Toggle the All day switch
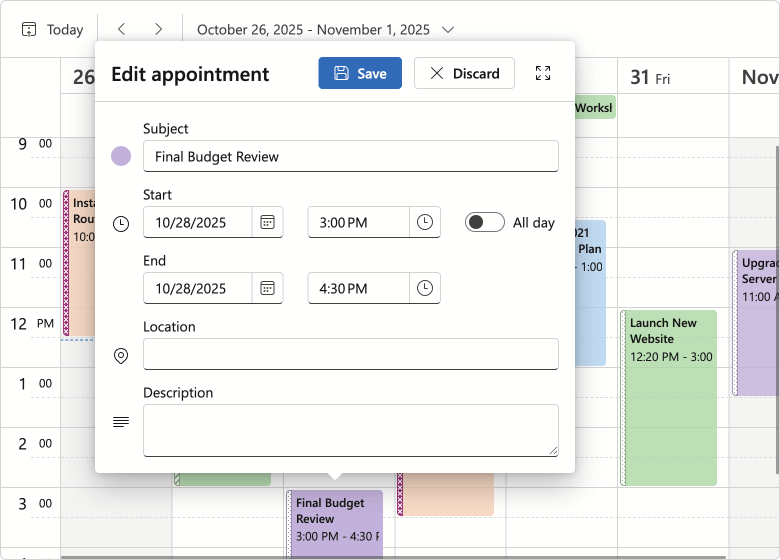This screenshot has width=780, height=560. tap(485, 222)
